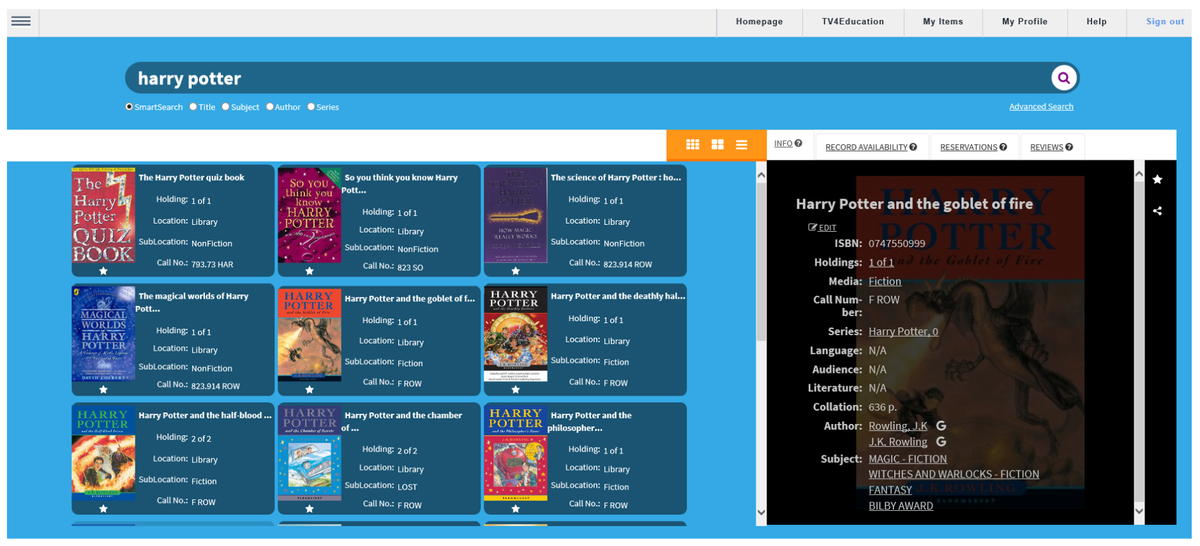The image size is (1200, 546).
Task: Open Holdings '1 of 1' link in details
Action: [x=881, y=262]
